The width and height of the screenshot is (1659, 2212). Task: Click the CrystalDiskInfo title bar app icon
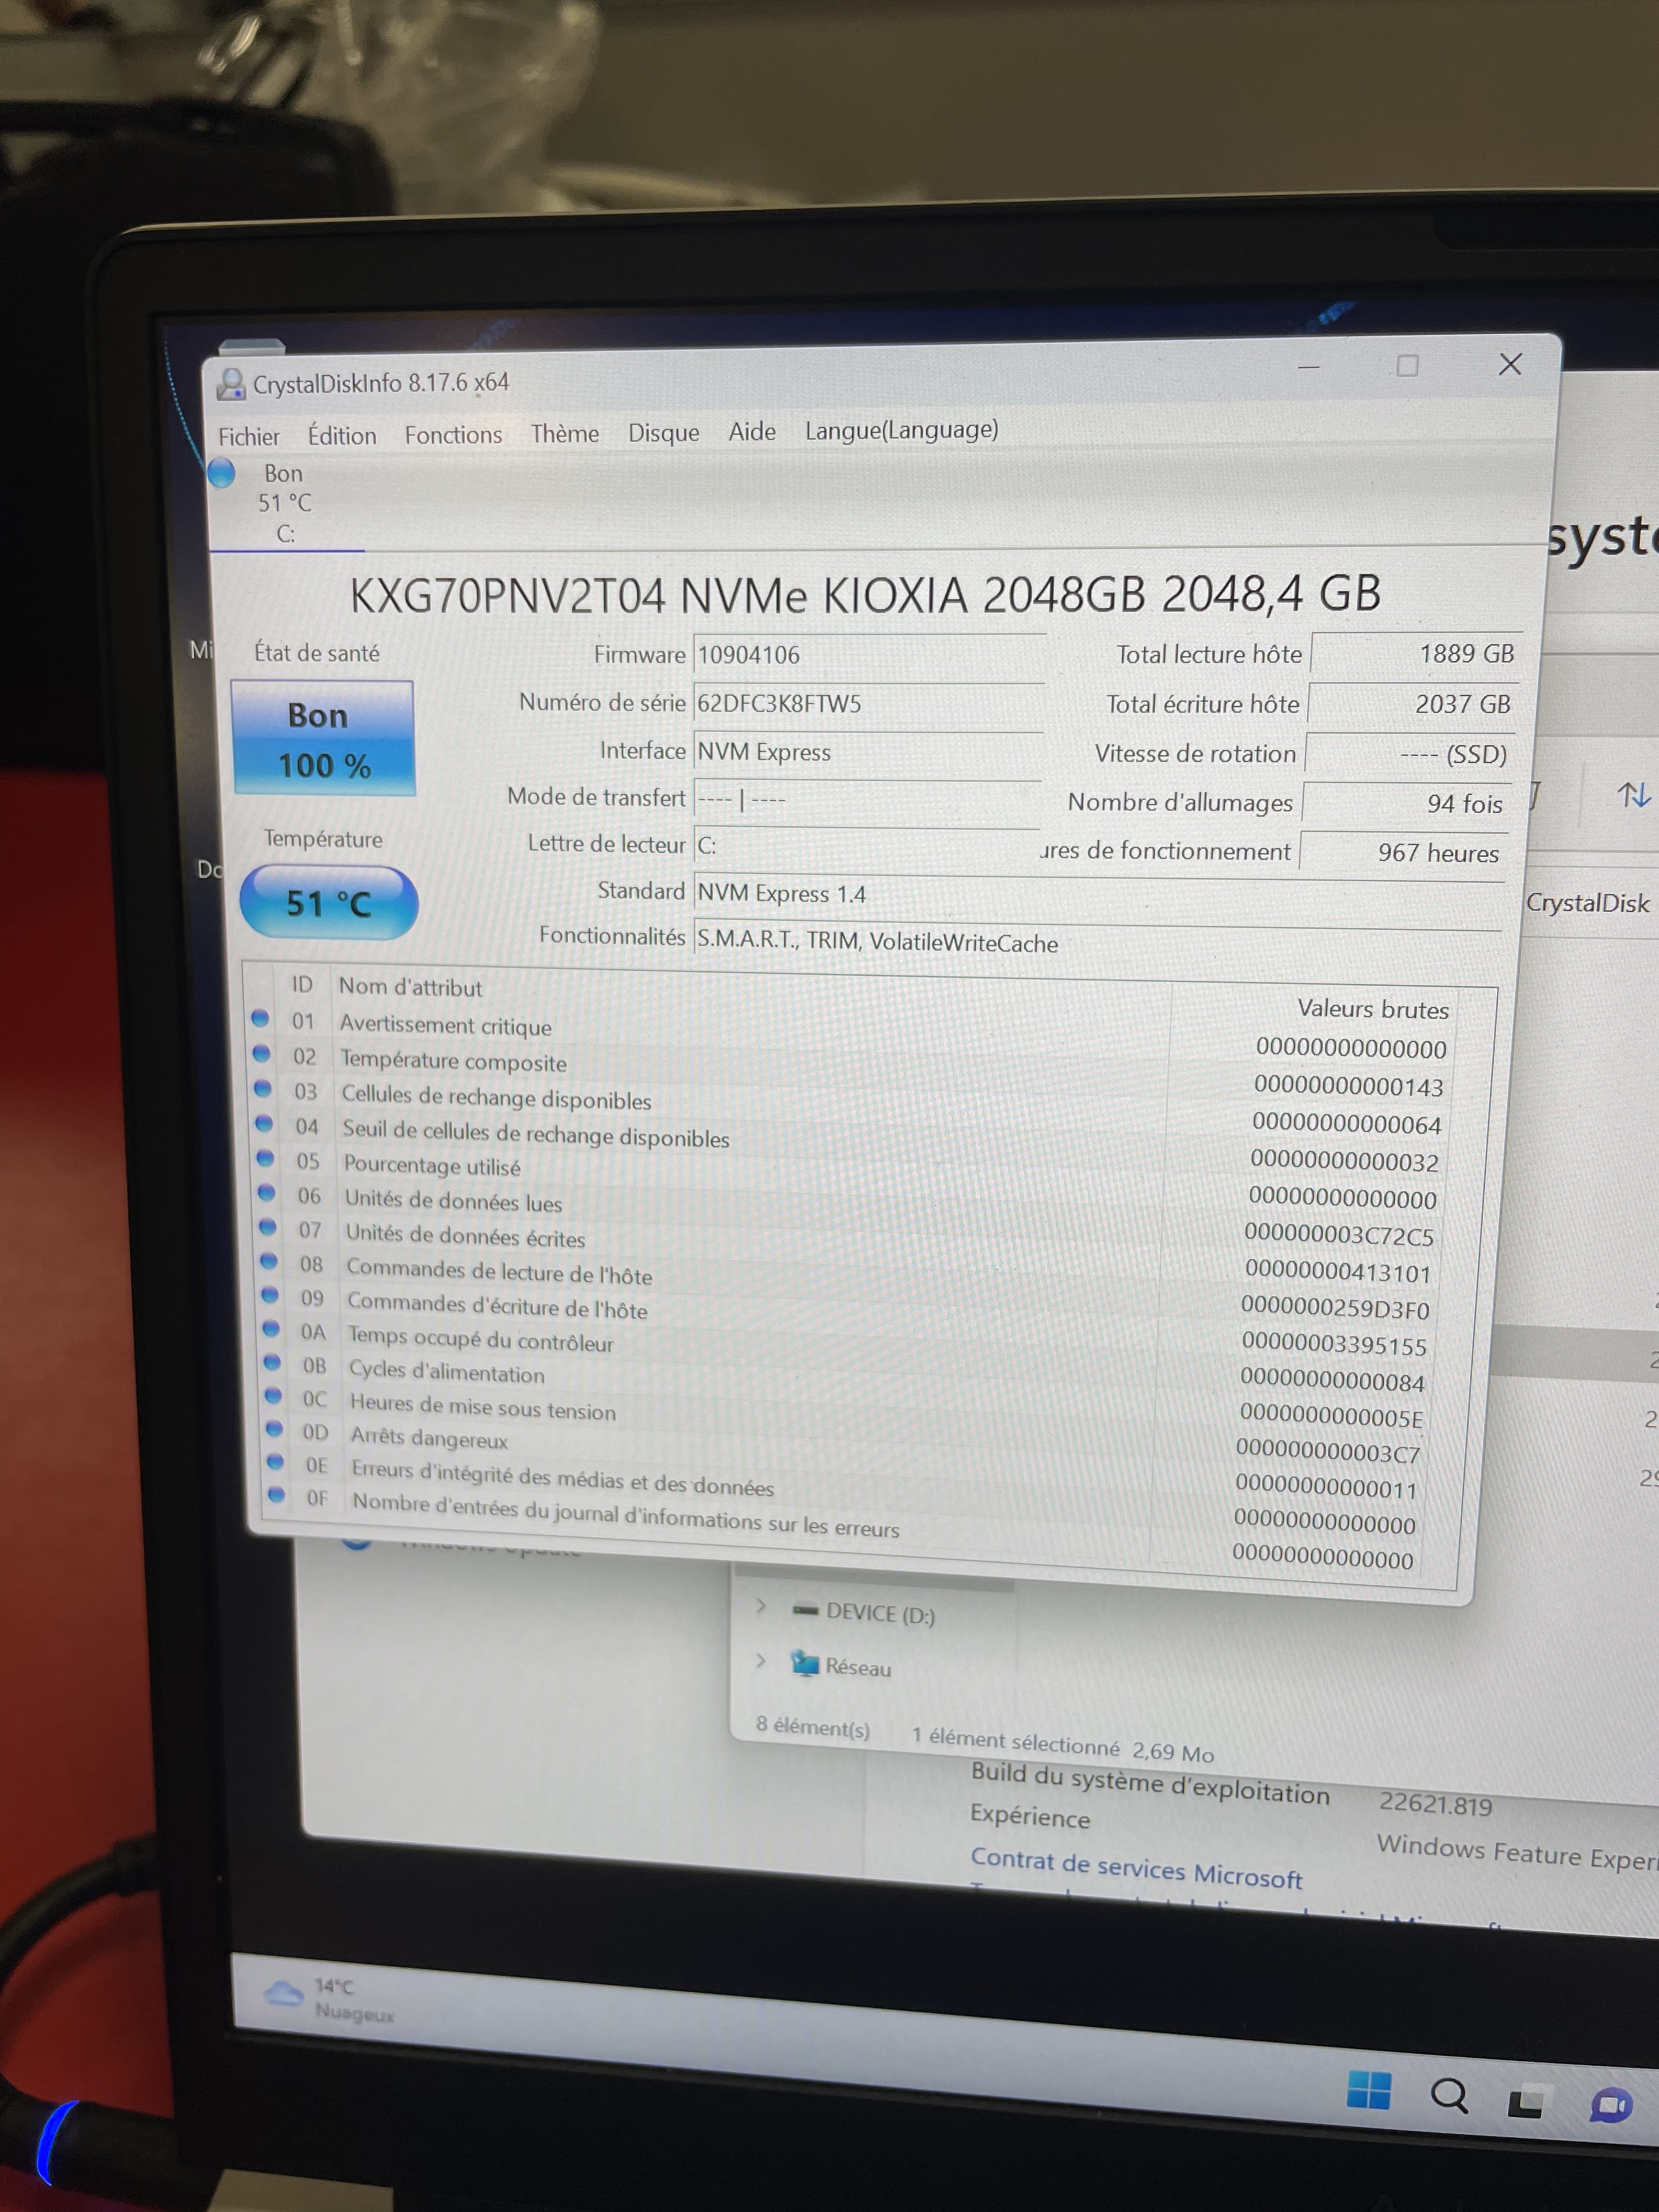pyautogui.click(x=231, y=384)
